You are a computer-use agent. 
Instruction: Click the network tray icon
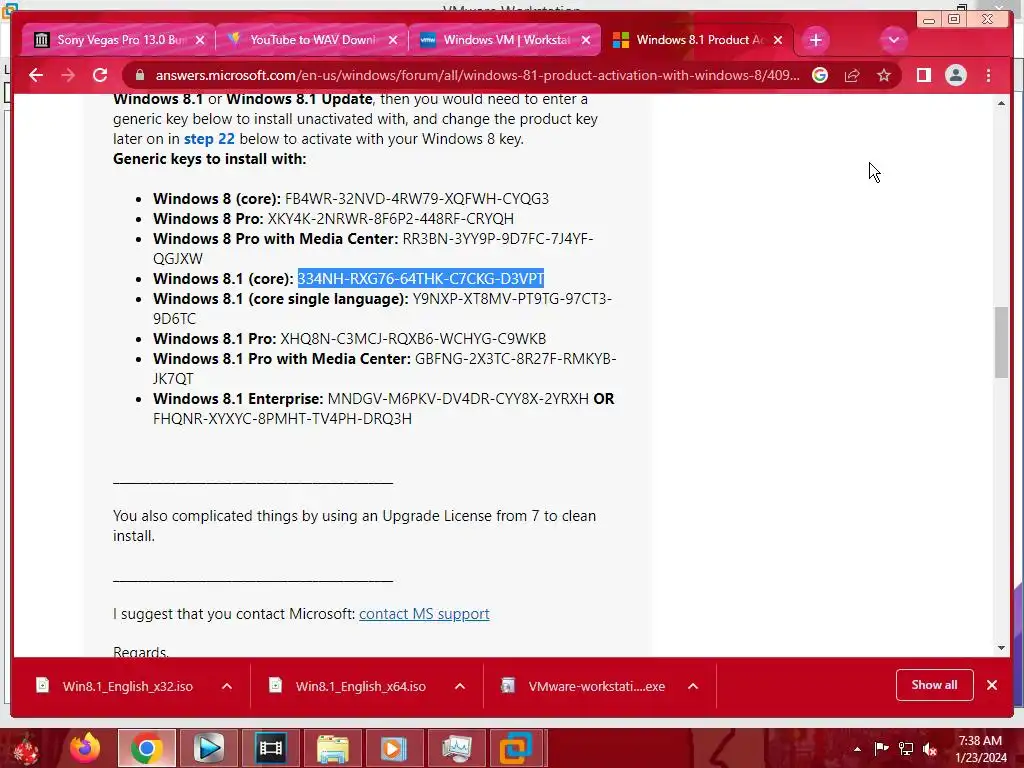click(x=906, y=748)
